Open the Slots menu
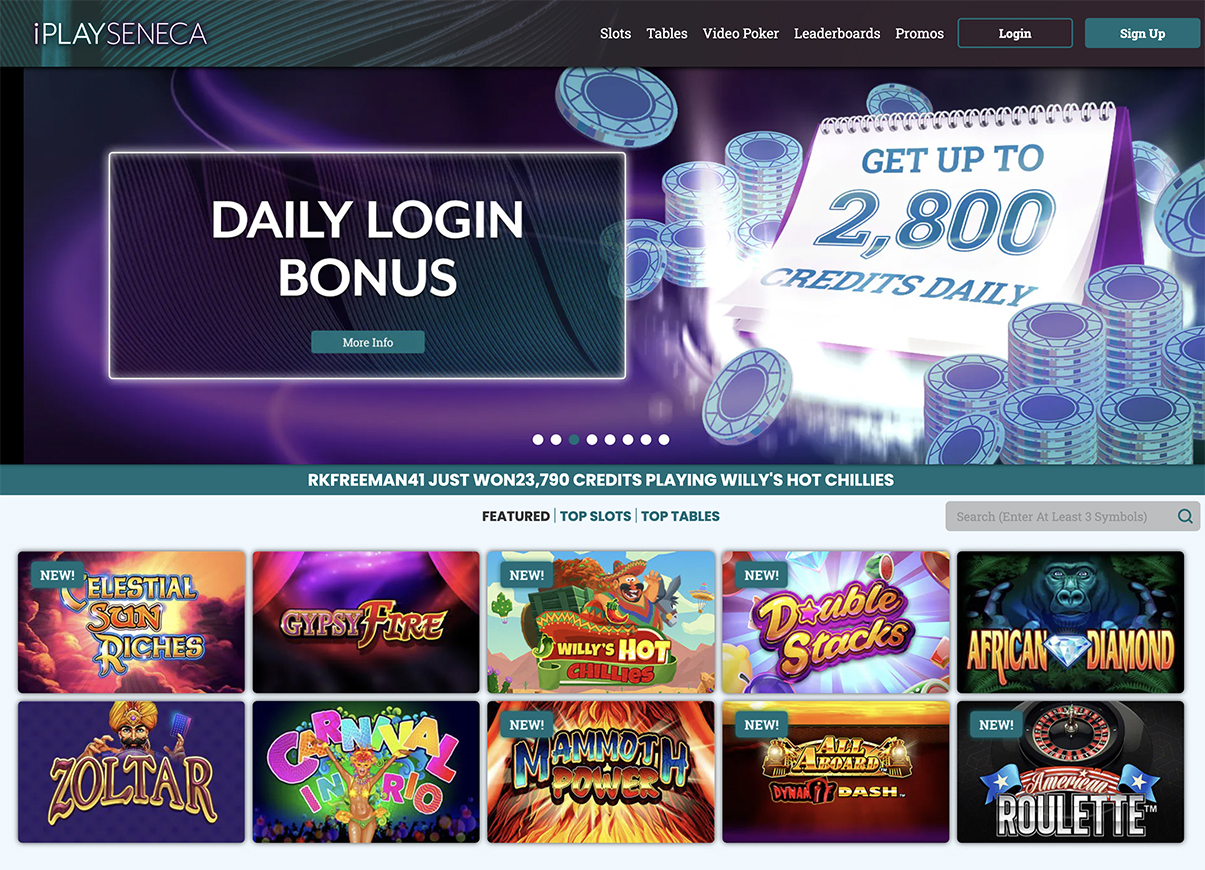1205x870 pixels. click(615, 33)
